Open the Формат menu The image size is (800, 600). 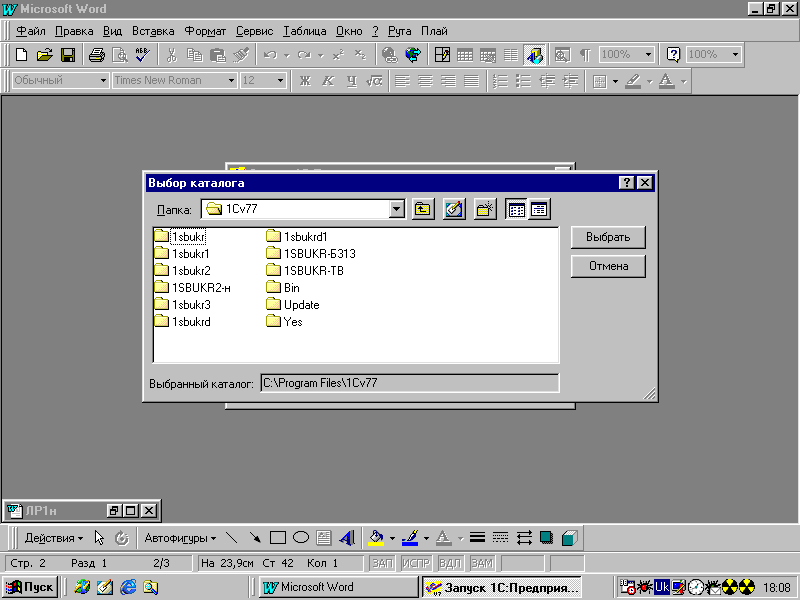tap(205, 31)
